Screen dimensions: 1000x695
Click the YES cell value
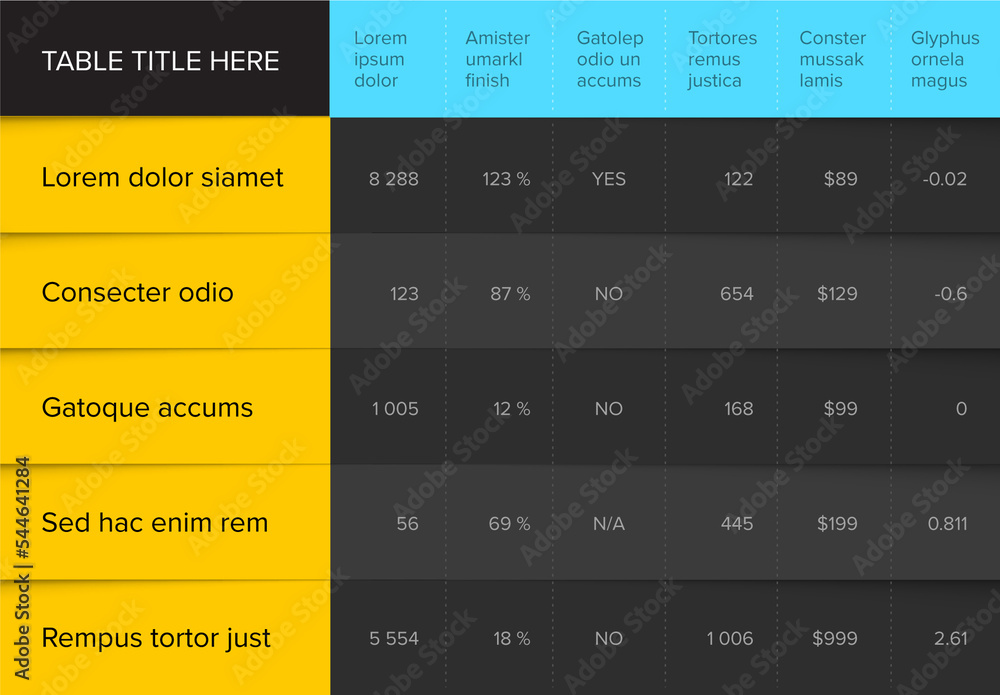(608, 179)
